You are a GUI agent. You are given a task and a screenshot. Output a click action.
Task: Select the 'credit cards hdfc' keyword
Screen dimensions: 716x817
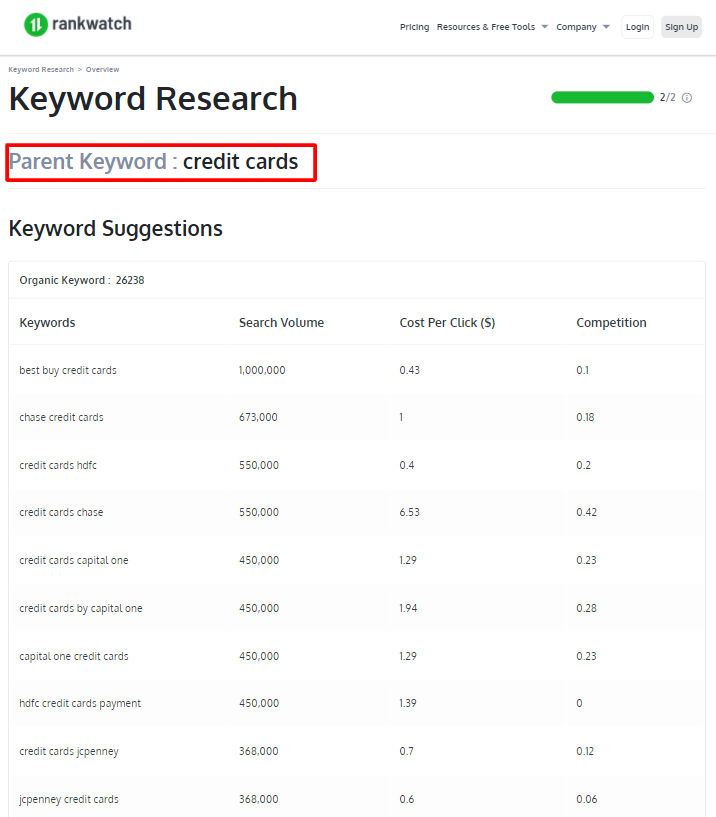[58, 465]
